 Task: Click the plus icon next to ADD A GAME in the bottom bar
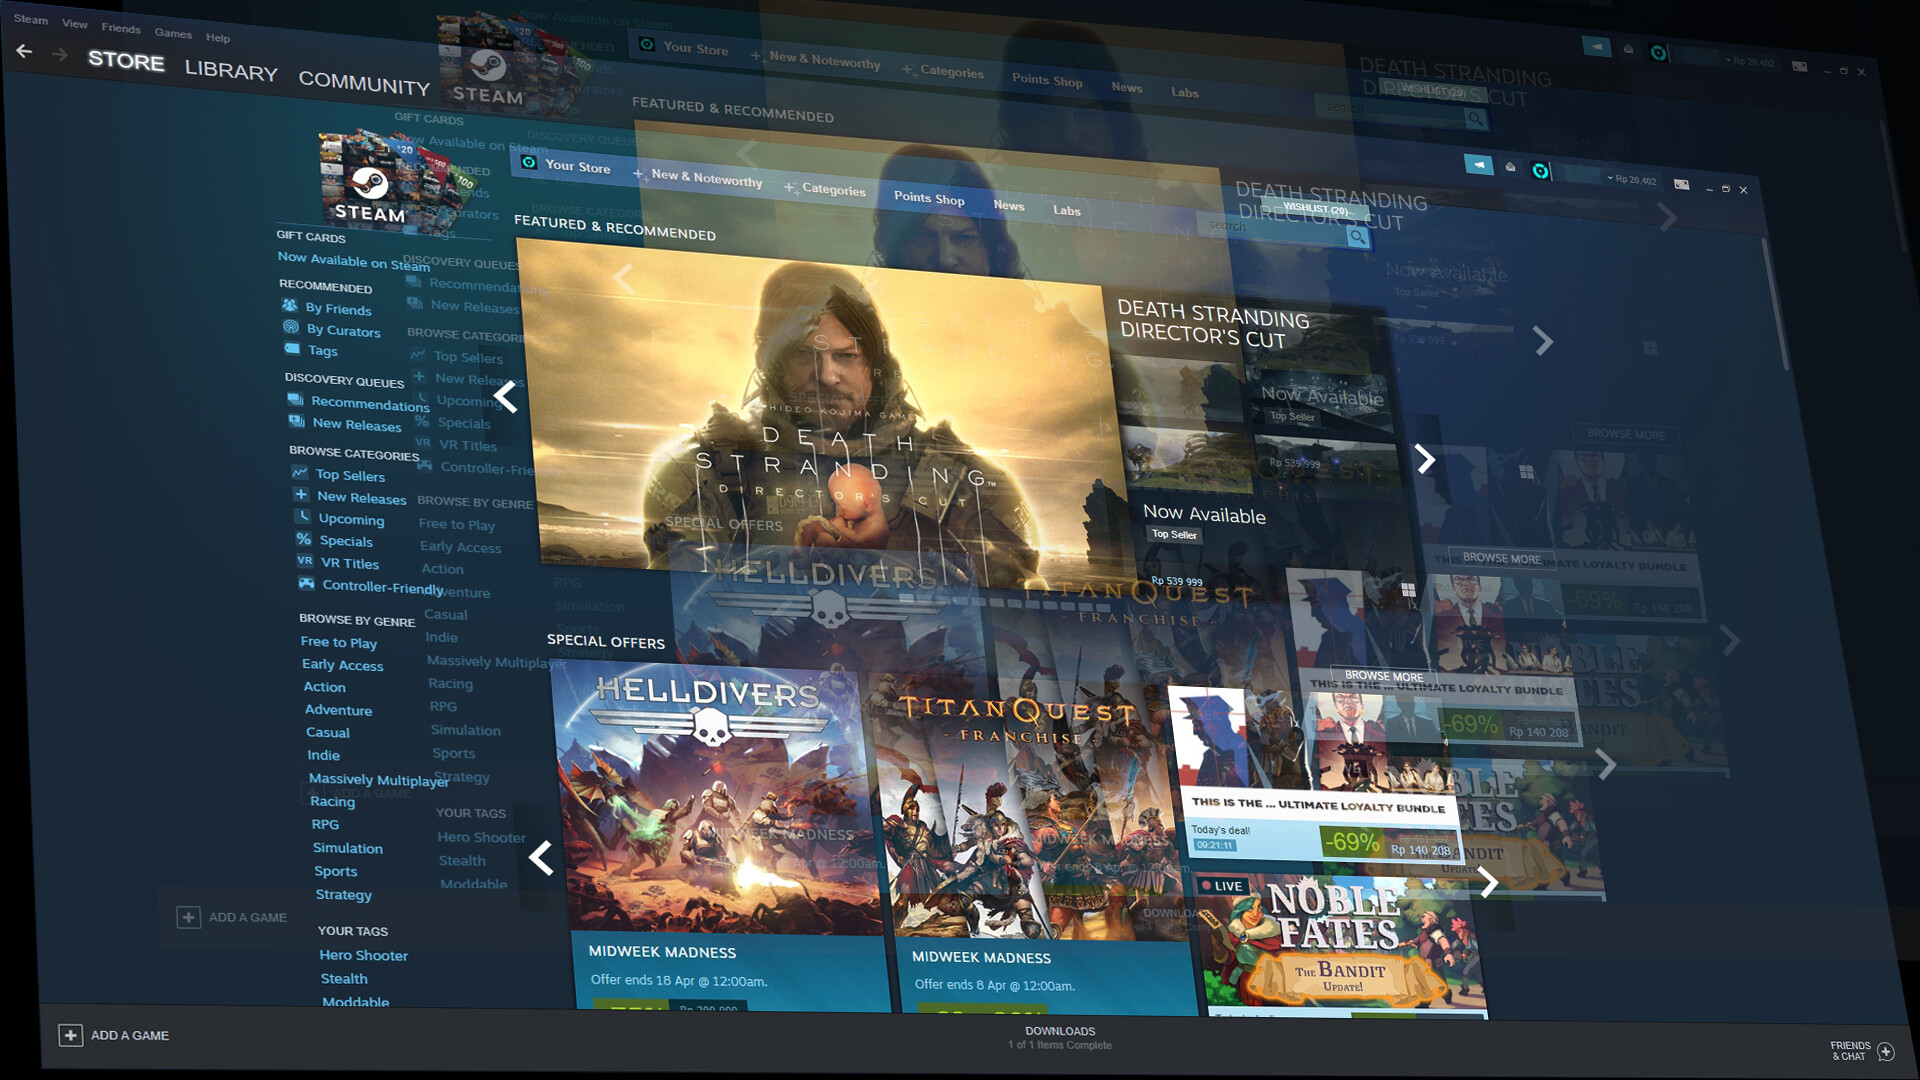click(70, 1035)
